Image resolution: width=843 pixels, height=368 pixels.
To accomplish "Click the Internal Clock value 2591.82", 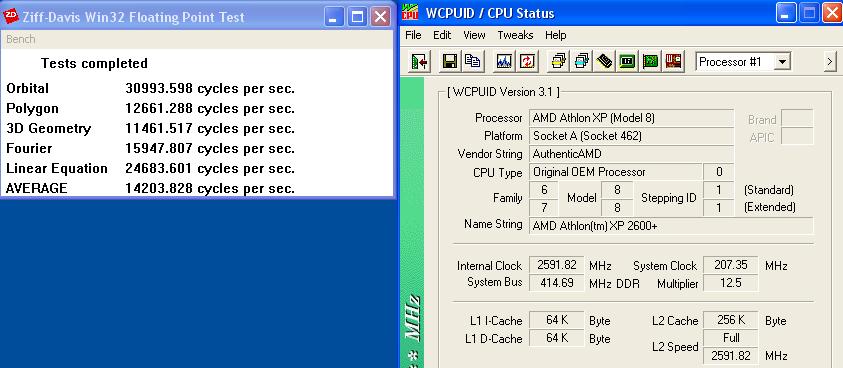I will point(556,265).
